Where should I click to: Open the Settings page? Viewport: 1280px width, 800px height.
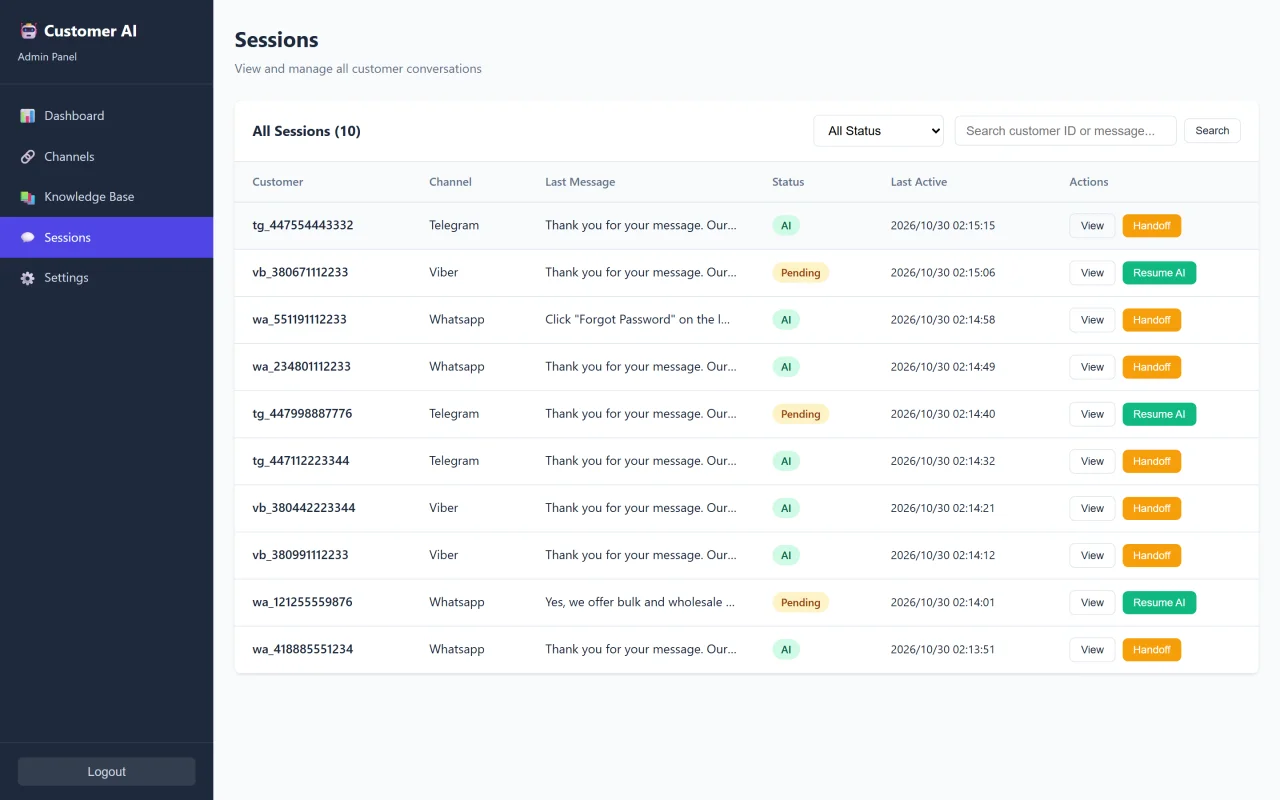106,278
